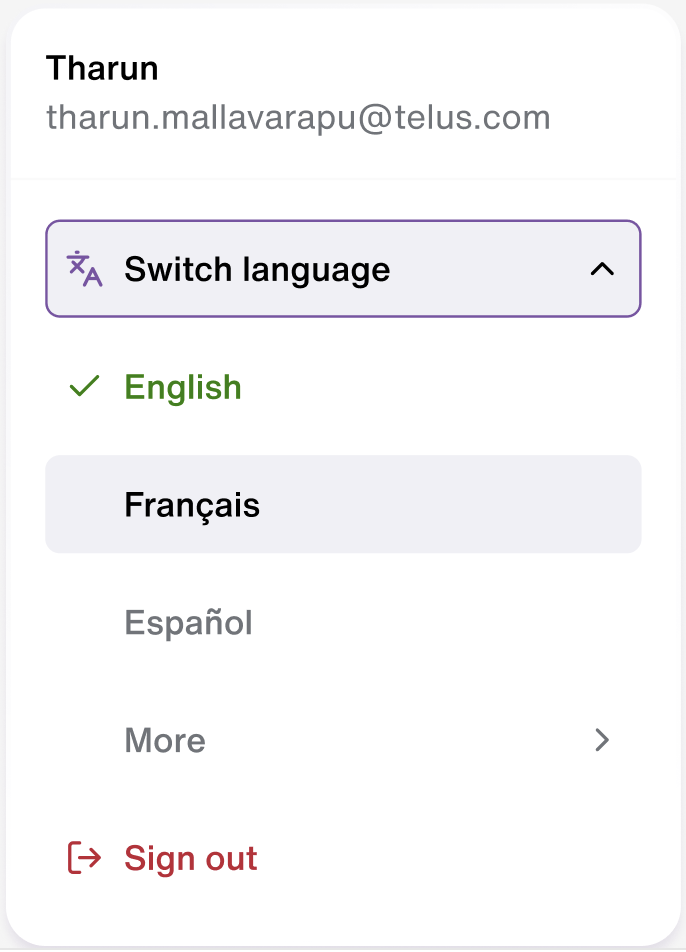Click the Sign out text label

[x=191, y=858]
